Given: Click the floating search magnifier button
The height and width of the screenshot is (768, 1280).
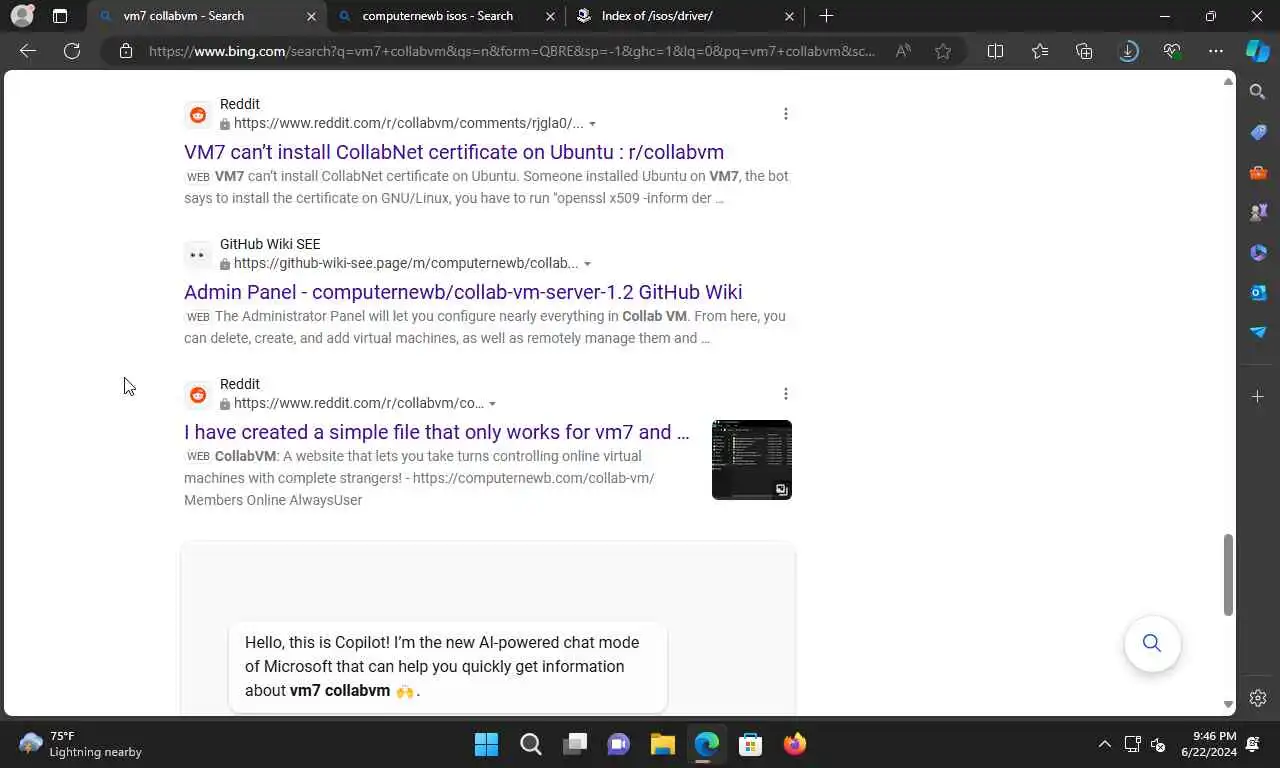Looking at the screenshot, I should point(1152,643).
